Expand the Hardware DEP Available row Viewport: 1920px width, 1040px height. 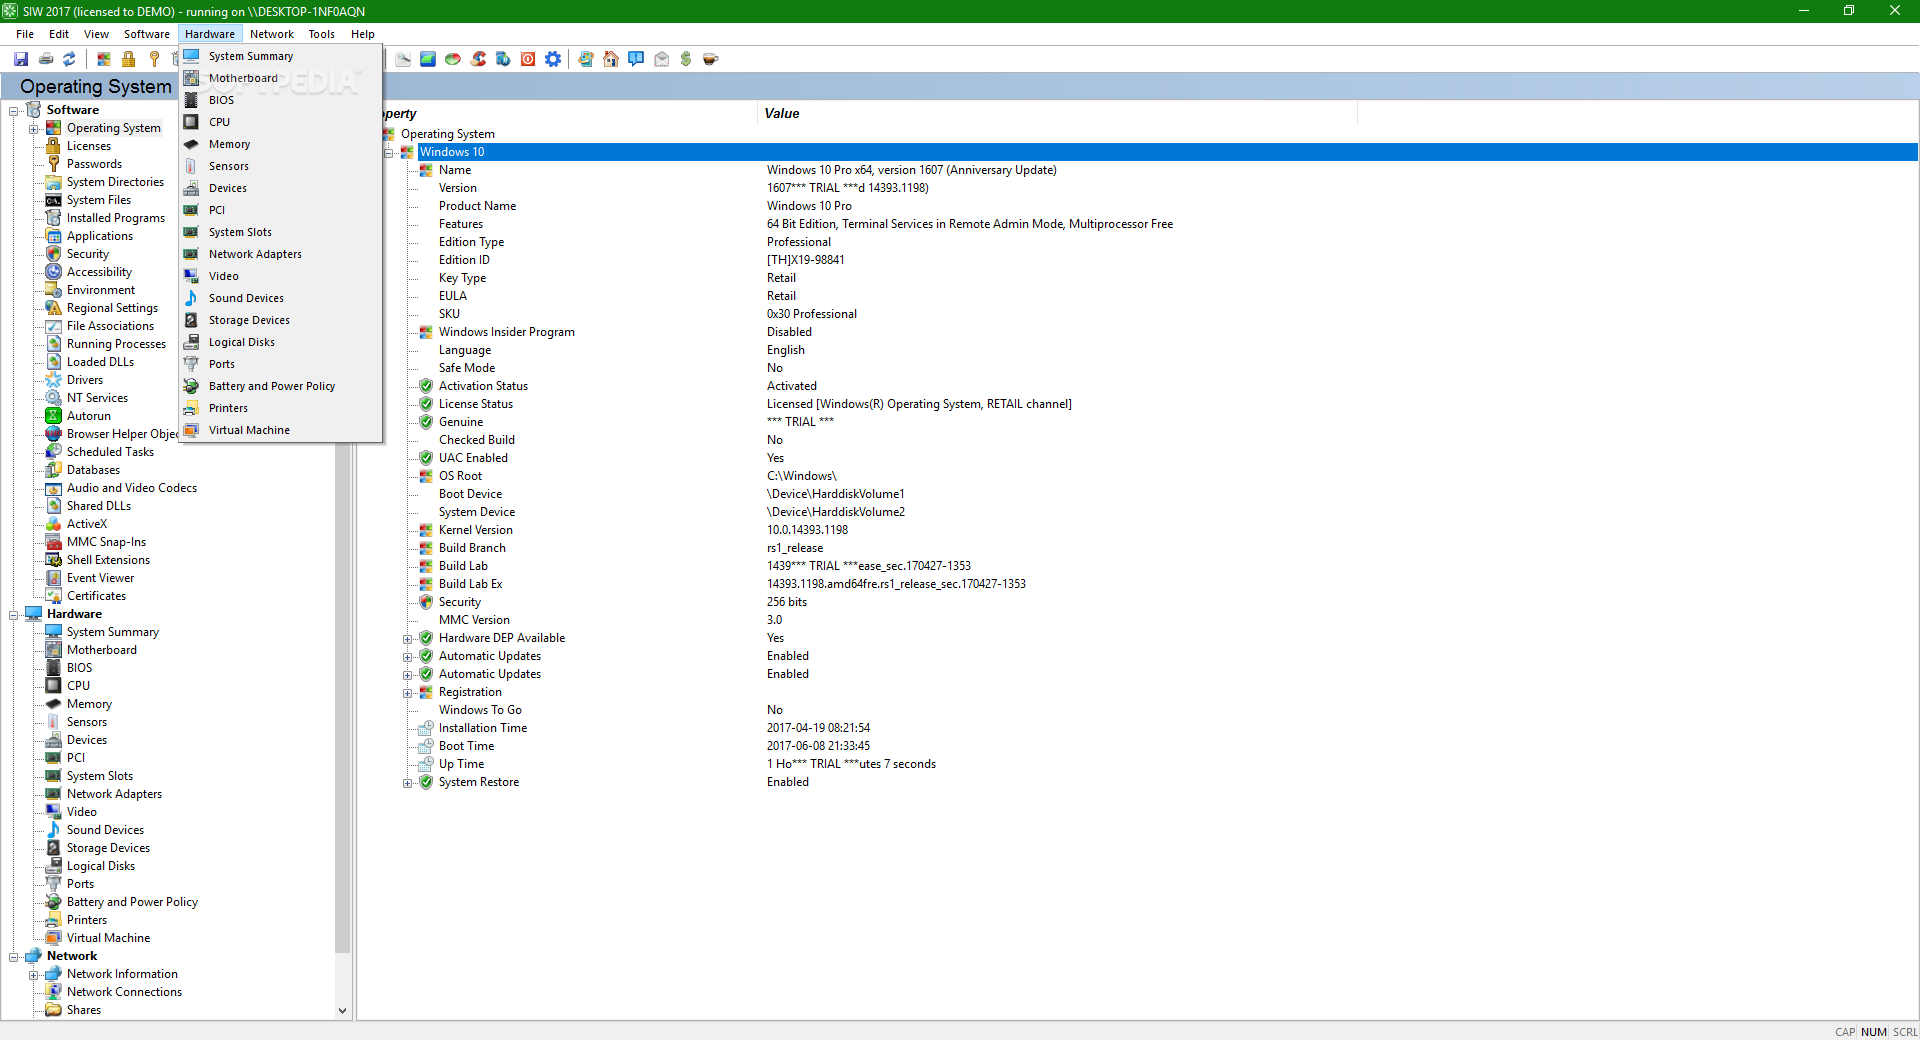[407, 639]
